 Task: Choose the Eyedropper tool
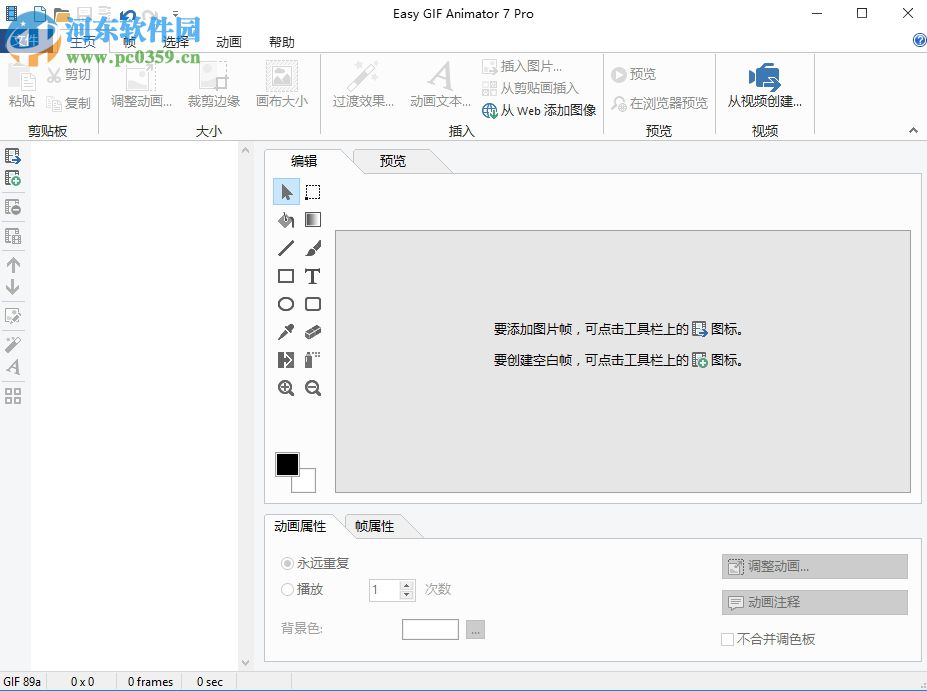tap(285, 332)
